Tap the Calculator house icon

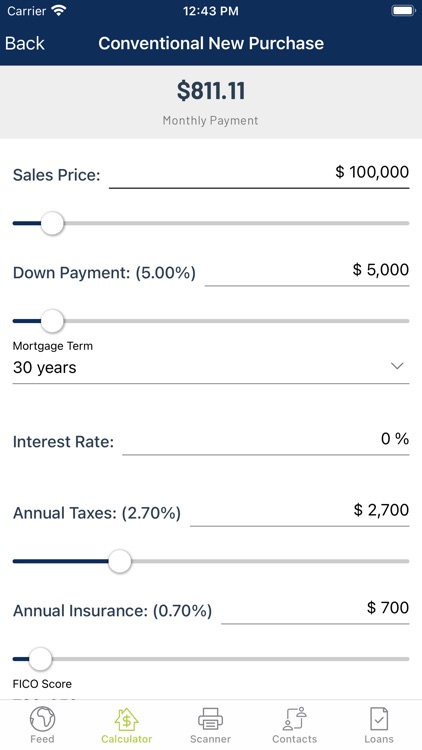(x=126, y=719)
